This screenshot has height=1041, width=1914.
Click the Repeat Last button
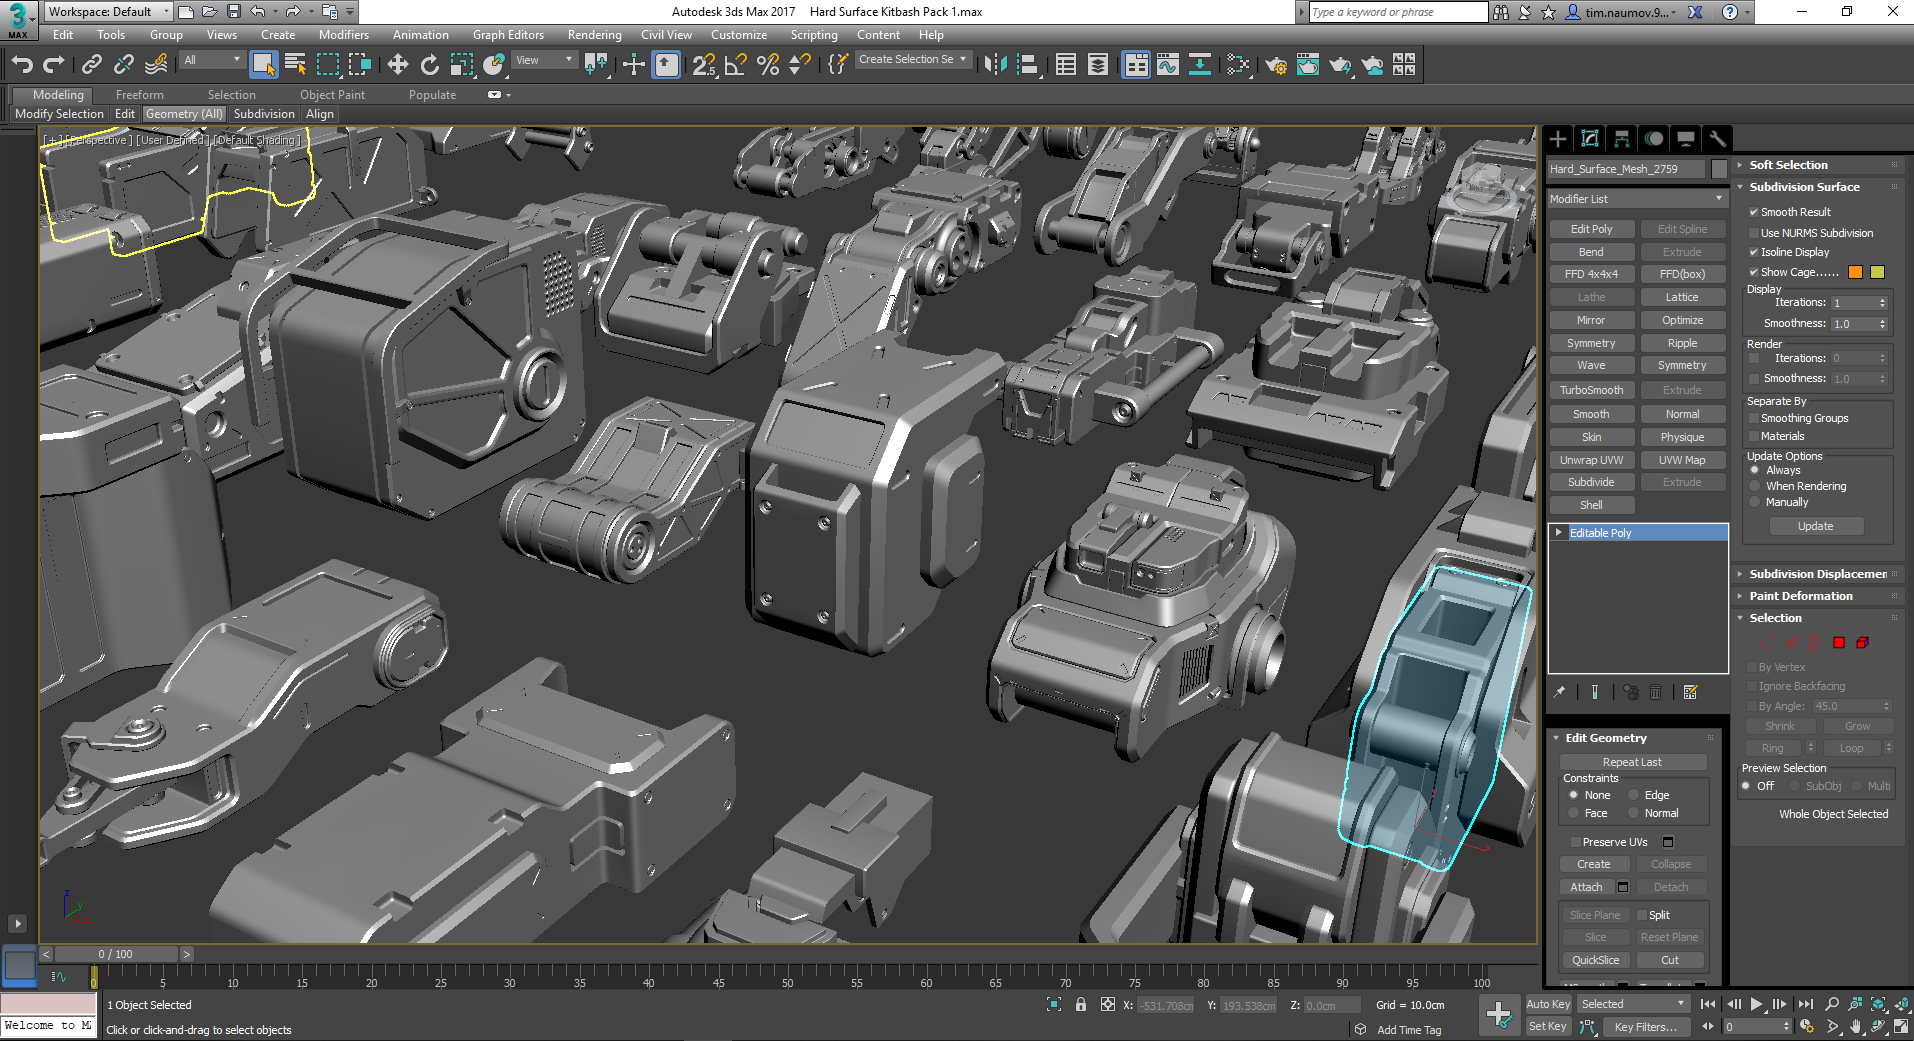pyautogui.click(x=1632, y=762)
